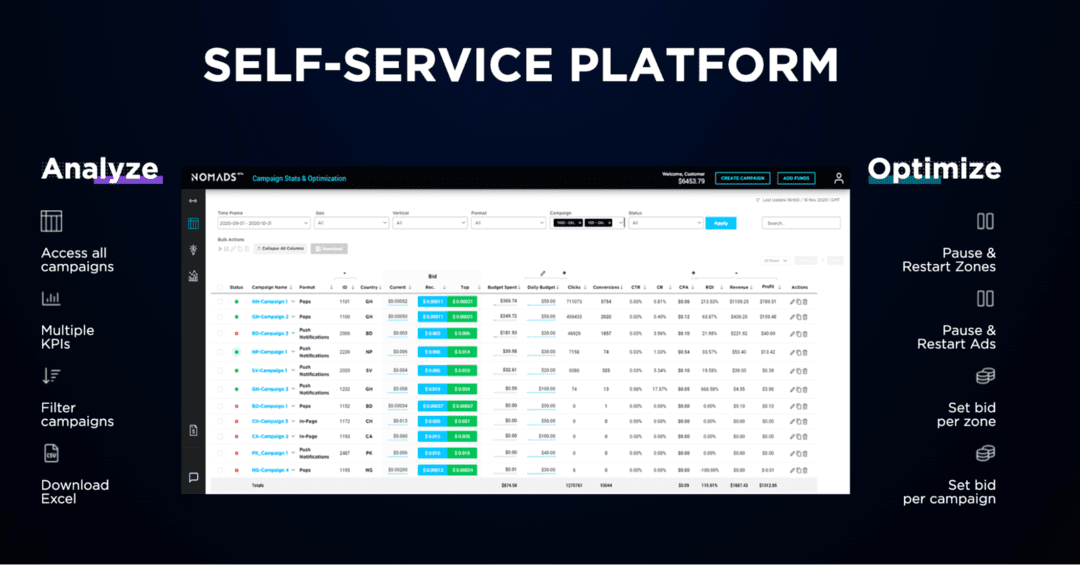
Task: Click the CREATE CAMPAIGN button
Action: pyautogui.click(x=742, y=178)
